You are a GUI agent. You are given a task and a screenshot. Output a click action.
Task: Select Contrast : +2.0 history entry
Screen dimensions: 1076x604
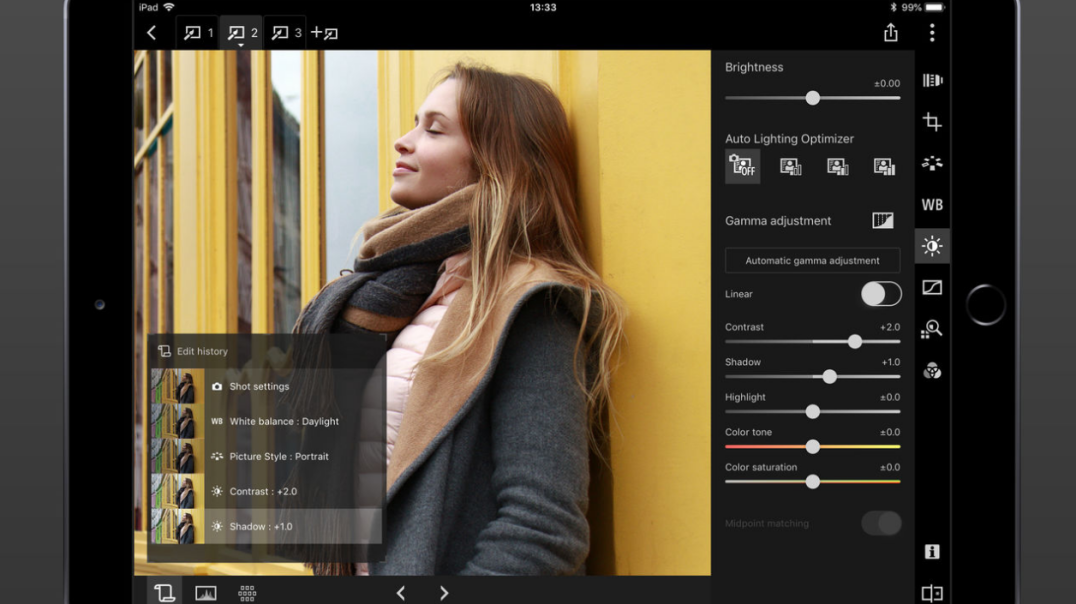266,491
